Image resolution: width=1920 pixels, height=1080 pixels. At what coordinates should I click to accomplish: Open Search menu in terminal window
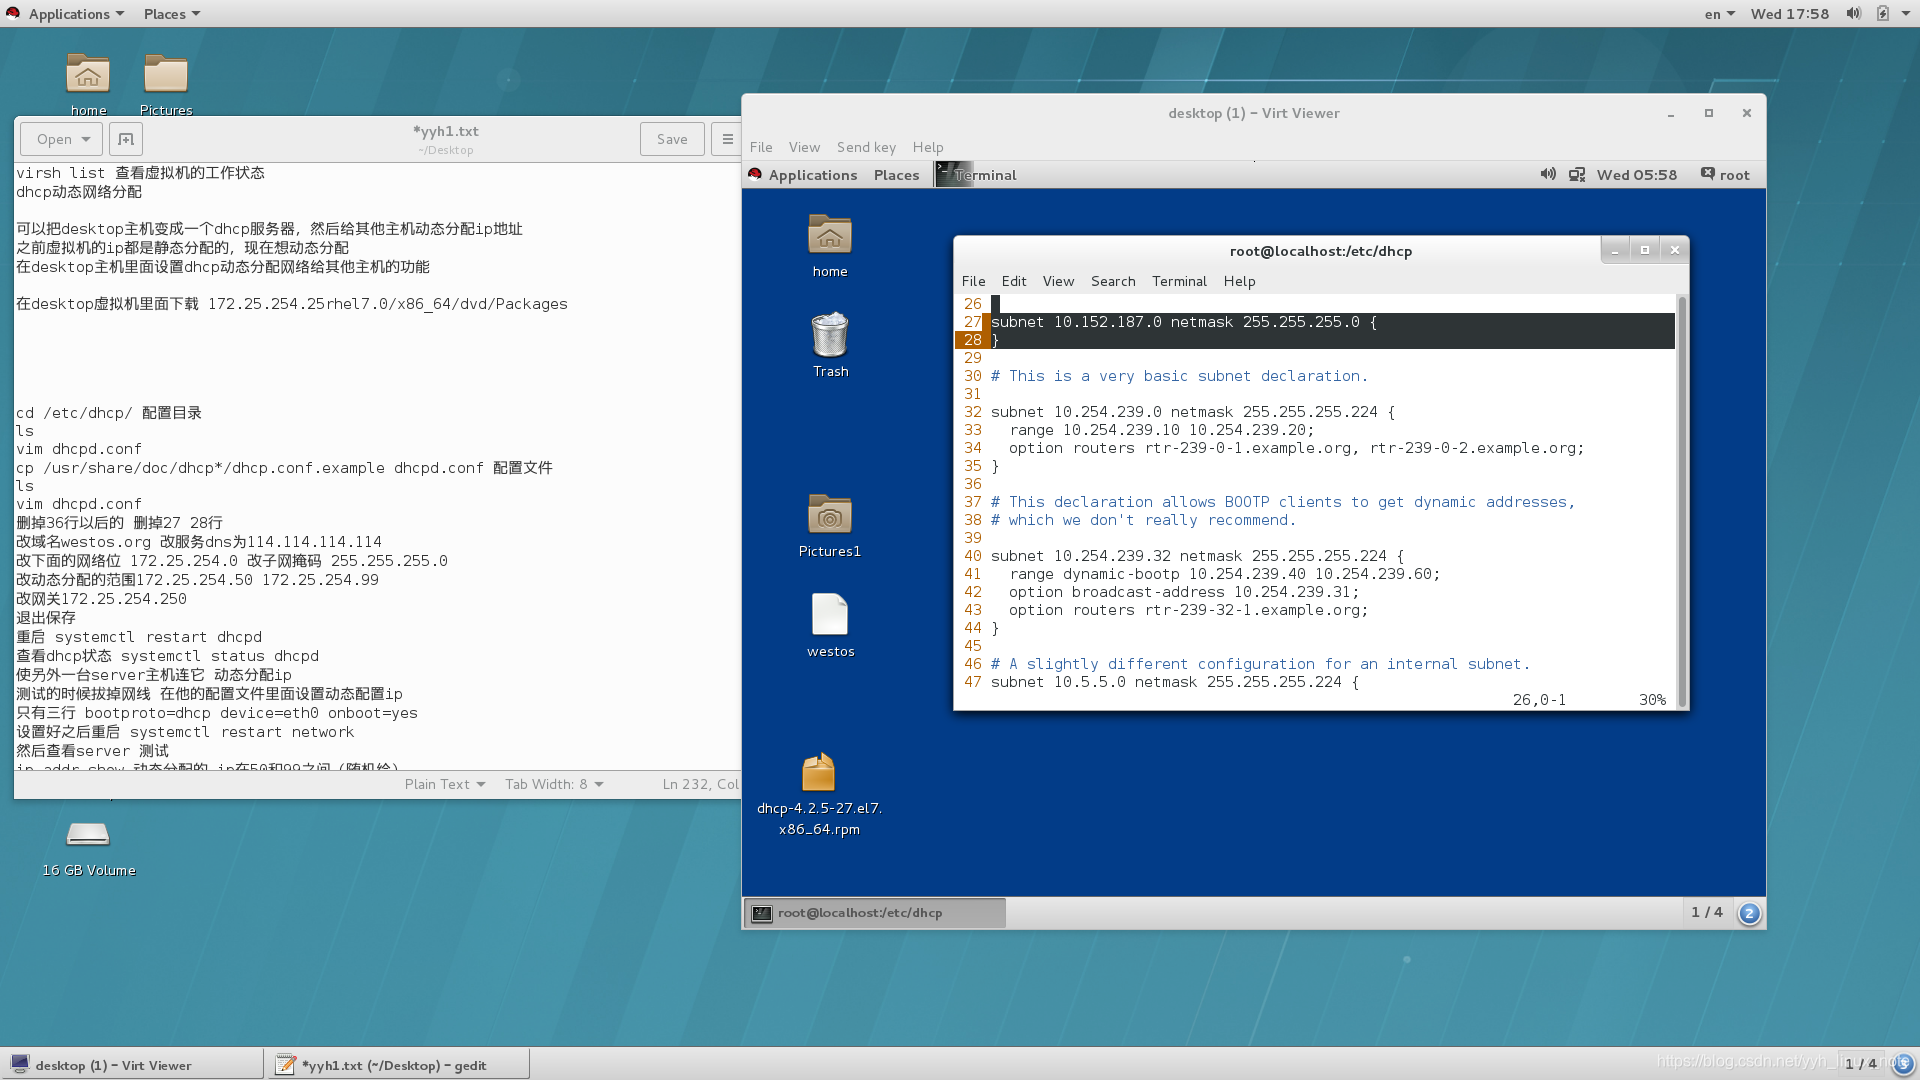pos(1113,281)
